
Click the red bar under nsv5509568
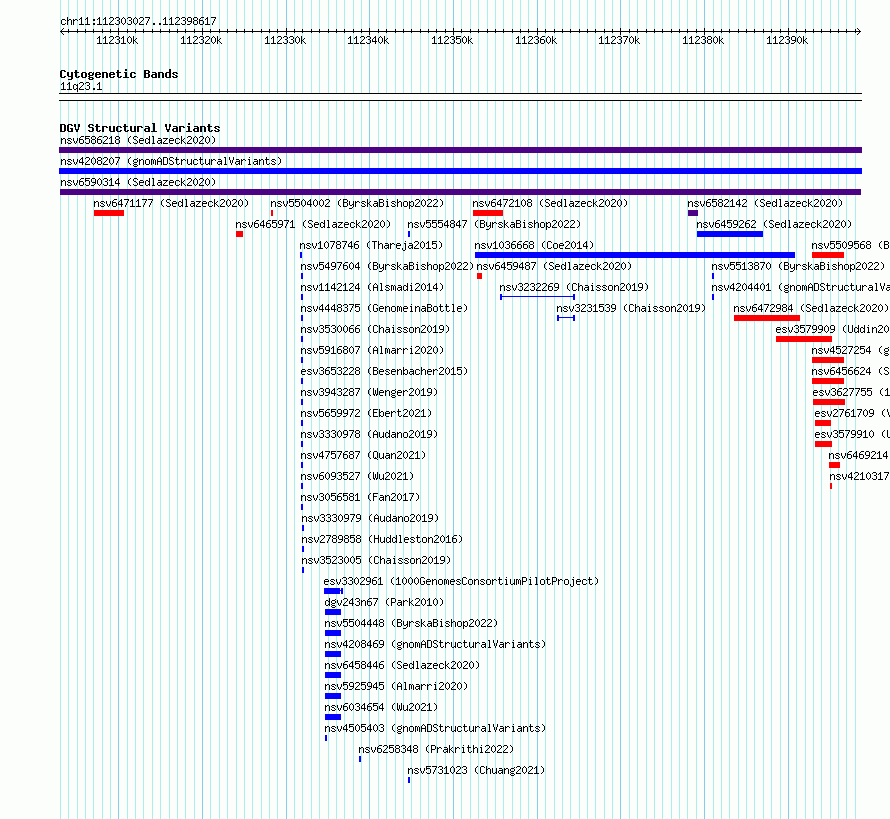[x=828, y=255]
